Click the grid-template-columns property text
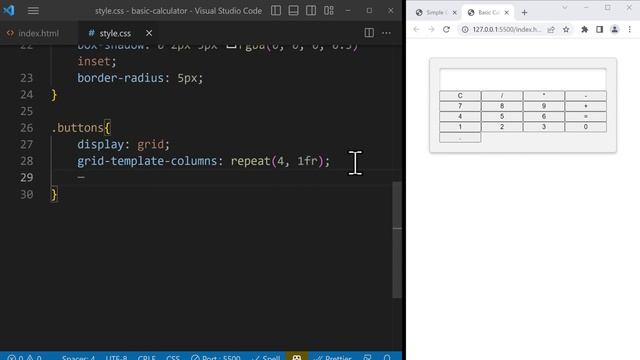This screenshot has width=640, height=360. [x=147, y=161]
